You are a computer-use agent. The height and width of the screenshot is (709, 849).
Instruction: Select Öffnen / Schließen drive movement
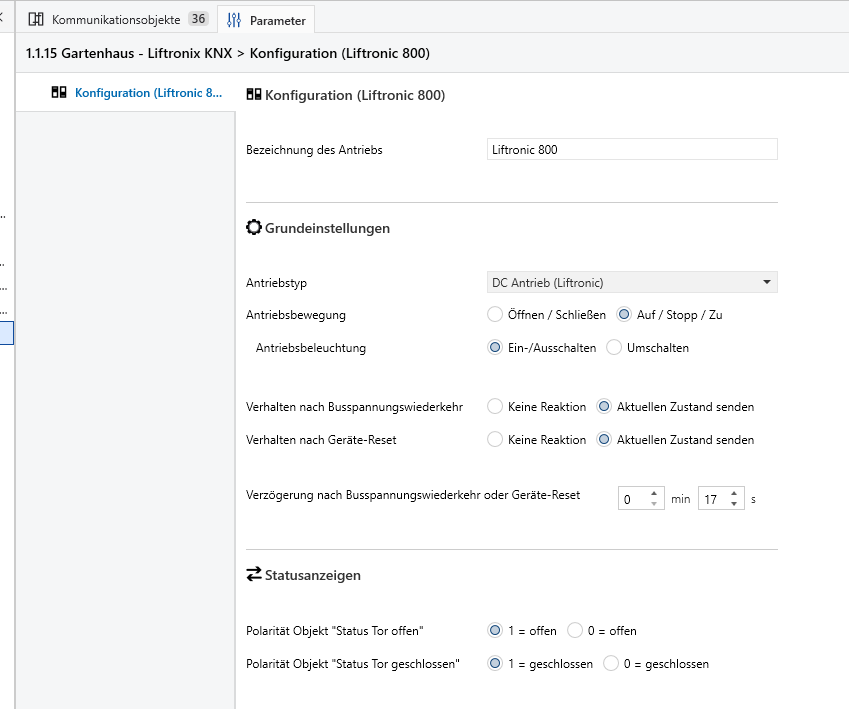click(x=495, y=315)
